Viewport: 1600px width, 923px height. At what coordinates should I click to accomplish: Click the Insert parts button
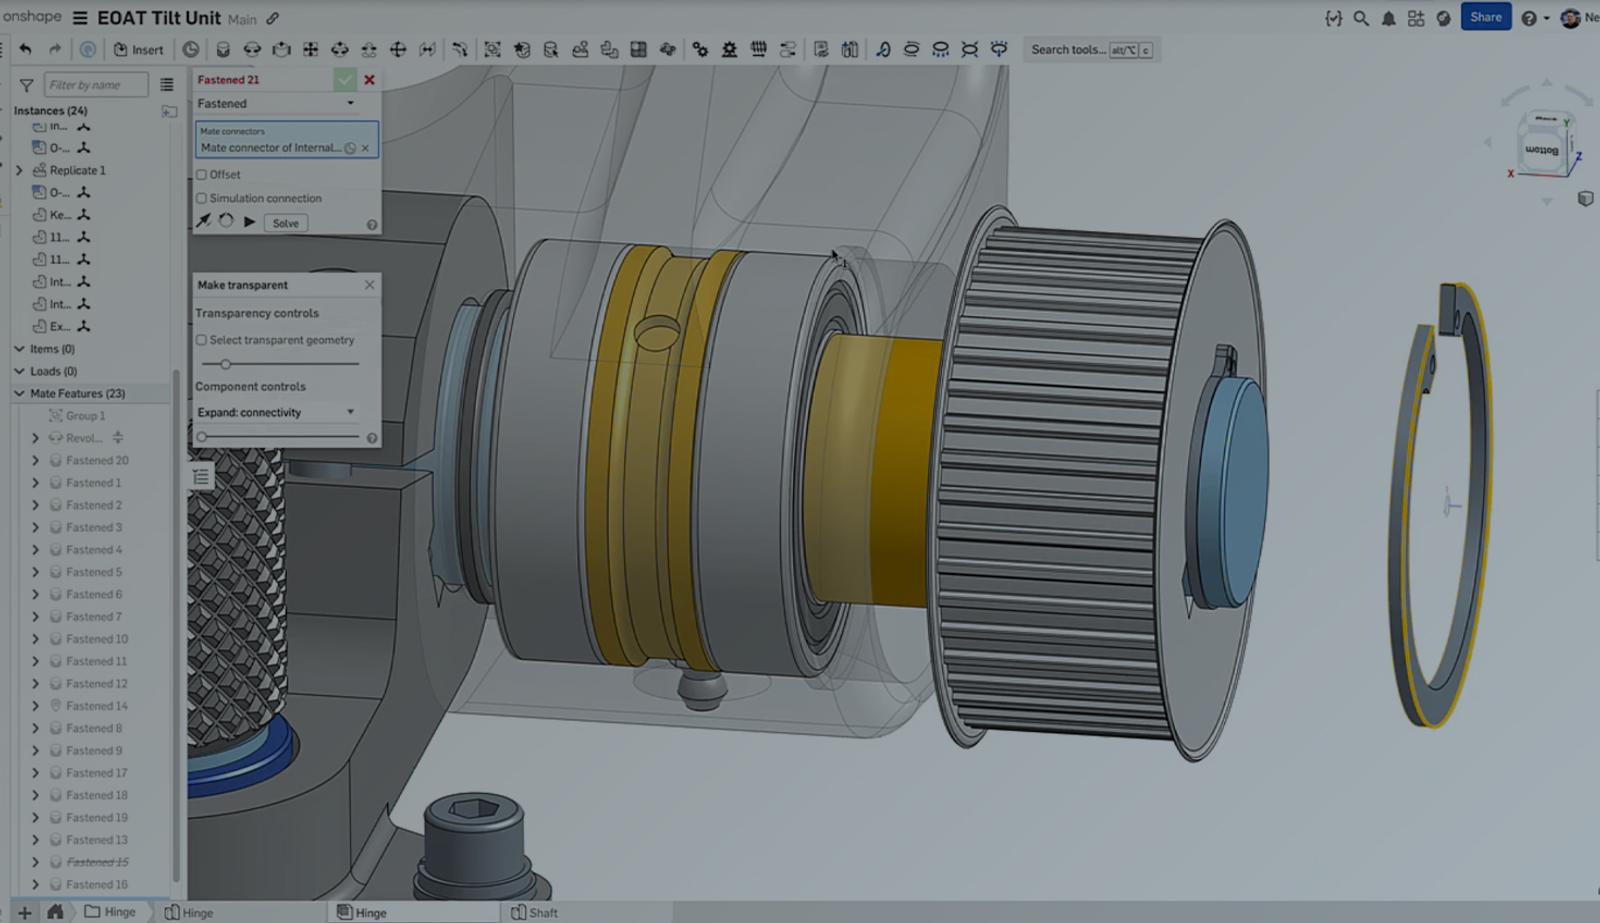[x=138, y=49]
